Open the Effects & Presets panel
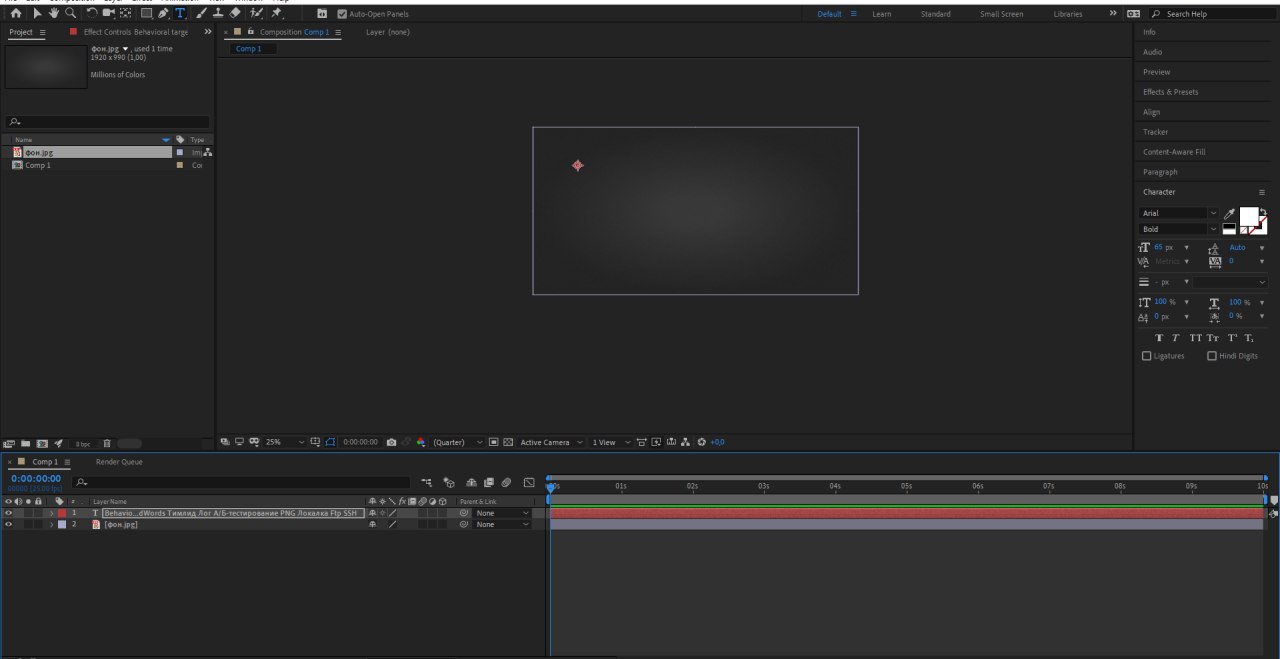The width and height of the screenshot is (1280, 659). coord(1170,92)
